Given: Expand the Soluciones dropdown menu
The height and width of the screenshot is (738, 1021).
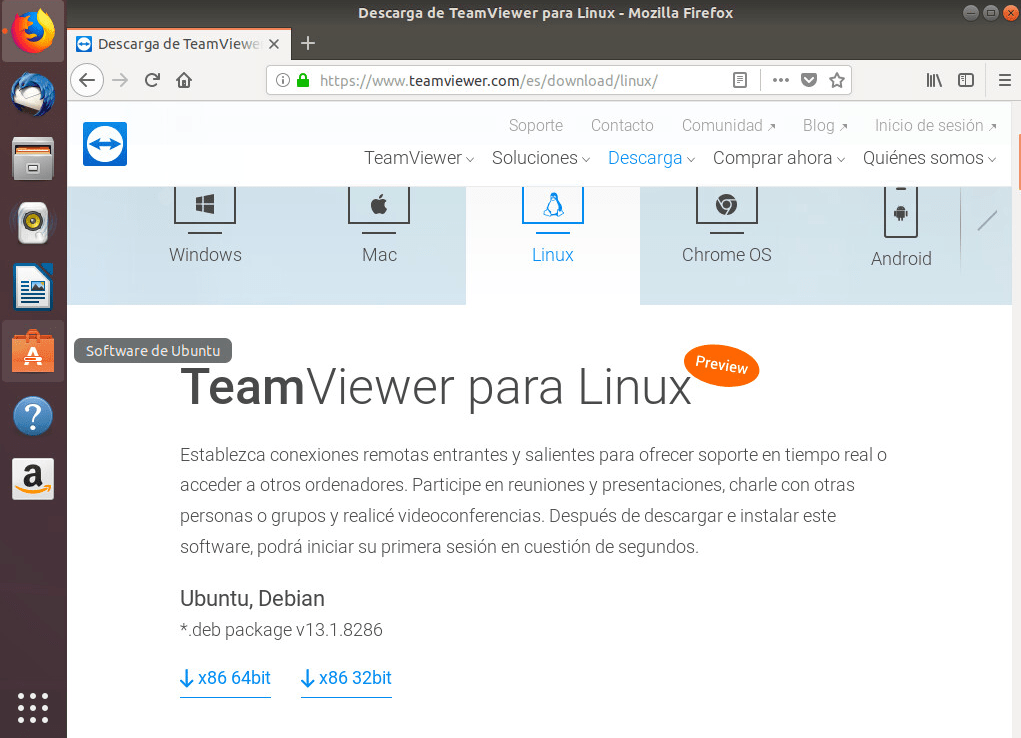Looking at the screenshot, I should click(x=534, y=158).
